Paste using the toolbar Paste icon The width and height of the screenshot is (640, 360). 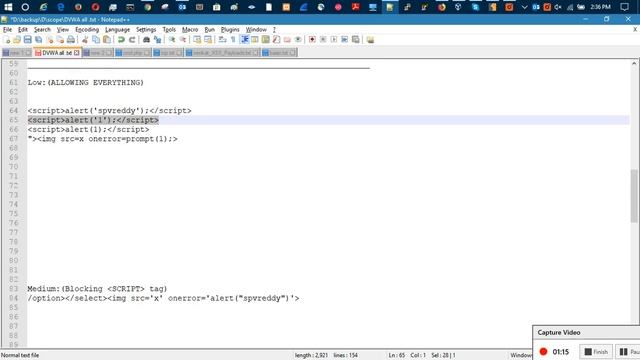pos(107,40)
